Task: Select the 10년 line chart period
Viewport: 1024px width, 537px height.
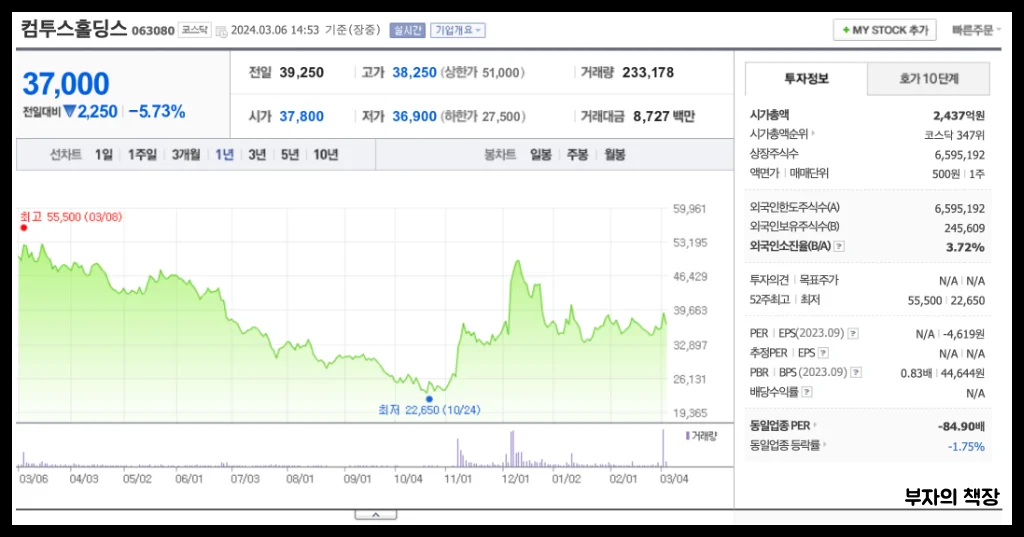Action: coord(325,155)
